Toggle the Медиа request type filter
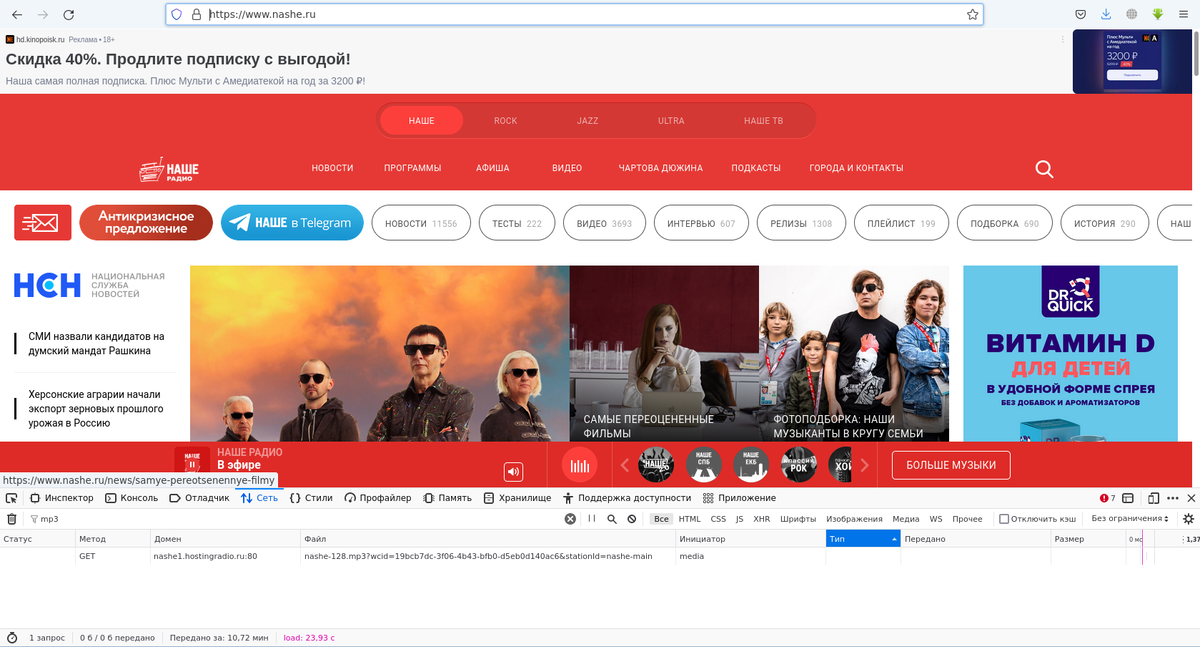1200x647 pixels. 906,519
